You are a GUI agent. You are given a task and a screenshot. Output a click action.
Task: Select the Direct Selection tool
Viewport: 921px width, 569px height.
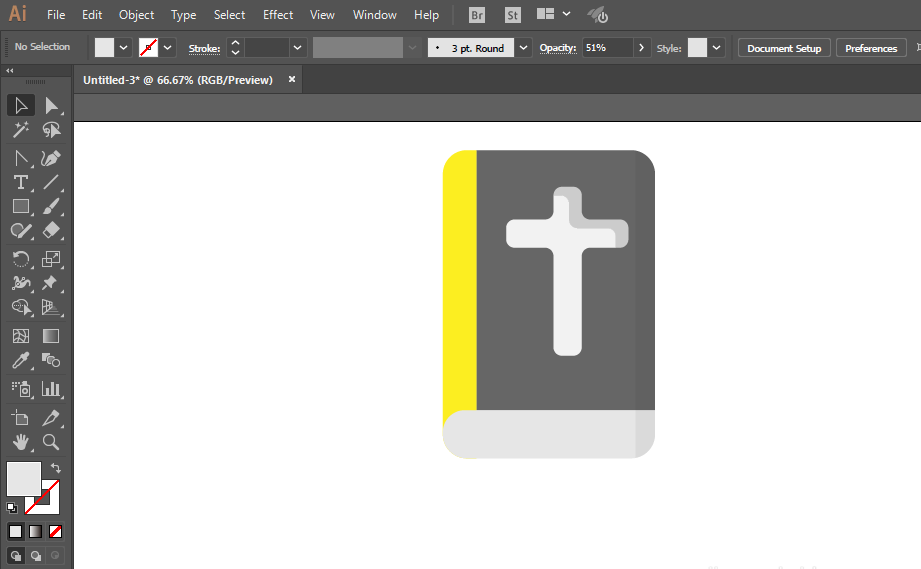(x=51, y=106)
